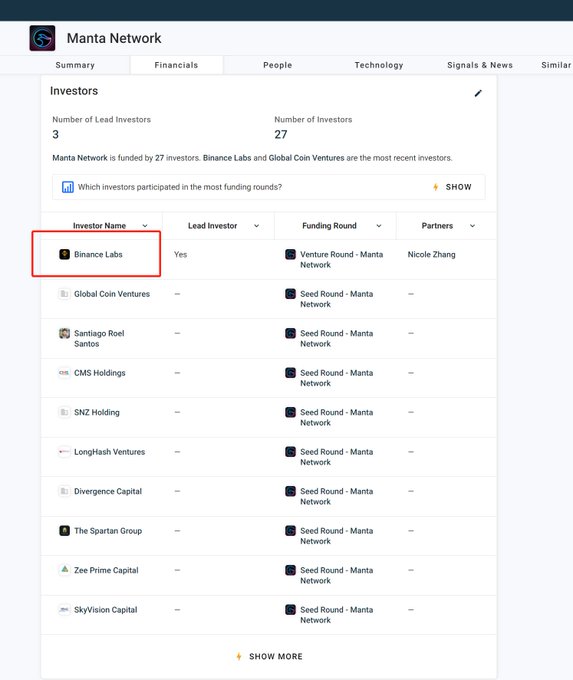Click the Manta Network logo icon

(x=42, y=38)
